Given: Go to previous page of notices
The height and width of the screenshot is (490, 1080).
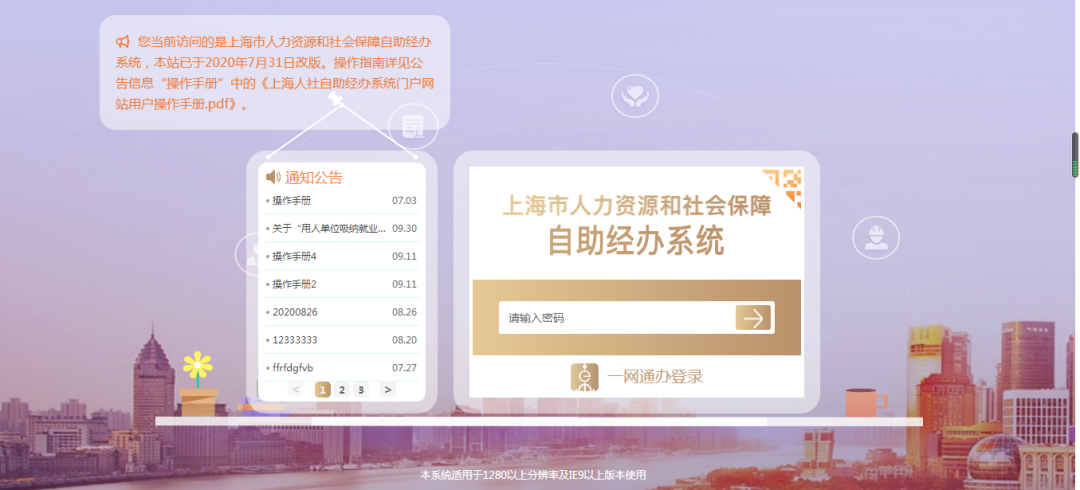Looking at the screenshot, I should pyautogui.click(x=297, y=390).
